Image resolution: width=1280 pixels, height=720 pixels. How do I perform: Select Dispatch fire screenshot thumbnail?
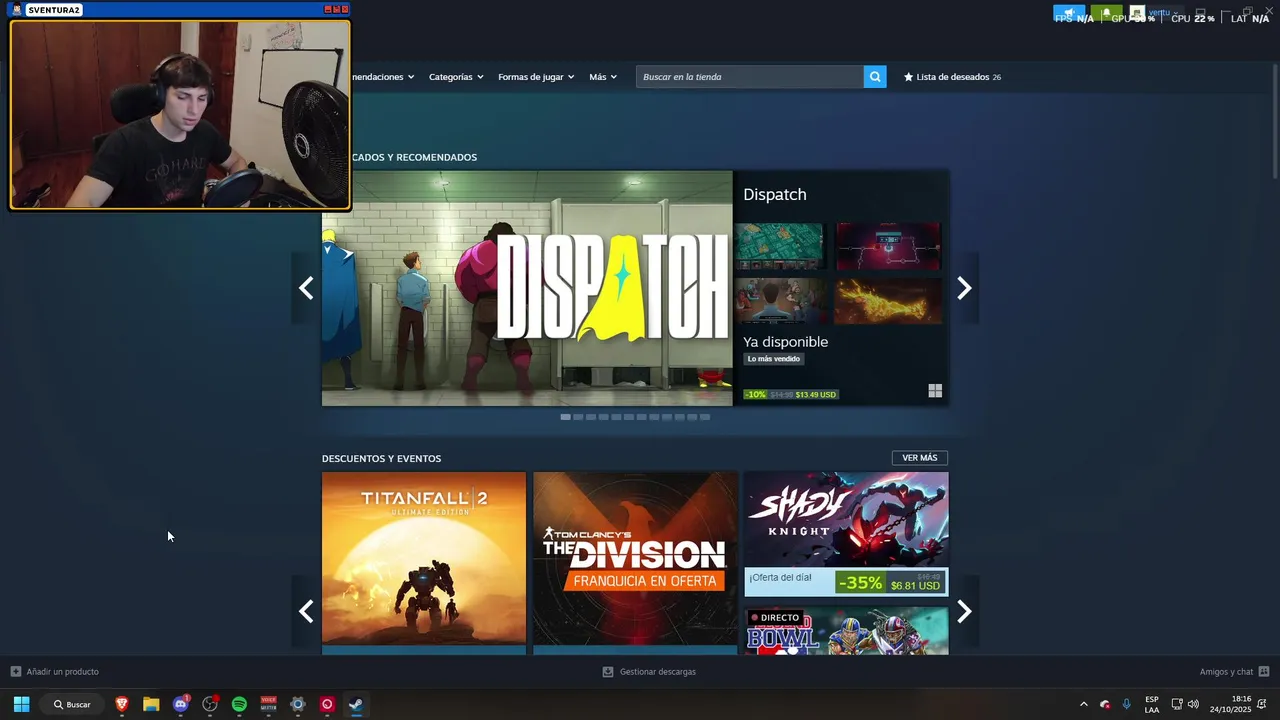[x=888, y=301]
